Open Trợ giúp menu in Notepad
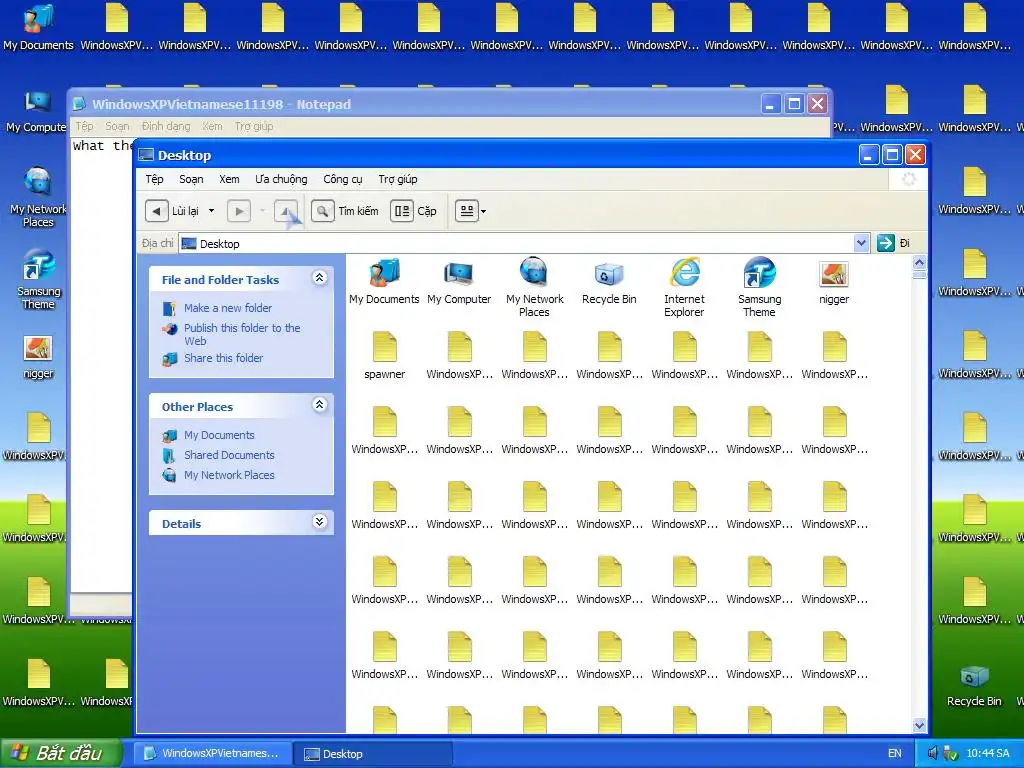Image resolution: width=1024 pixels, height=768 pixels. [x=254, y=126]
